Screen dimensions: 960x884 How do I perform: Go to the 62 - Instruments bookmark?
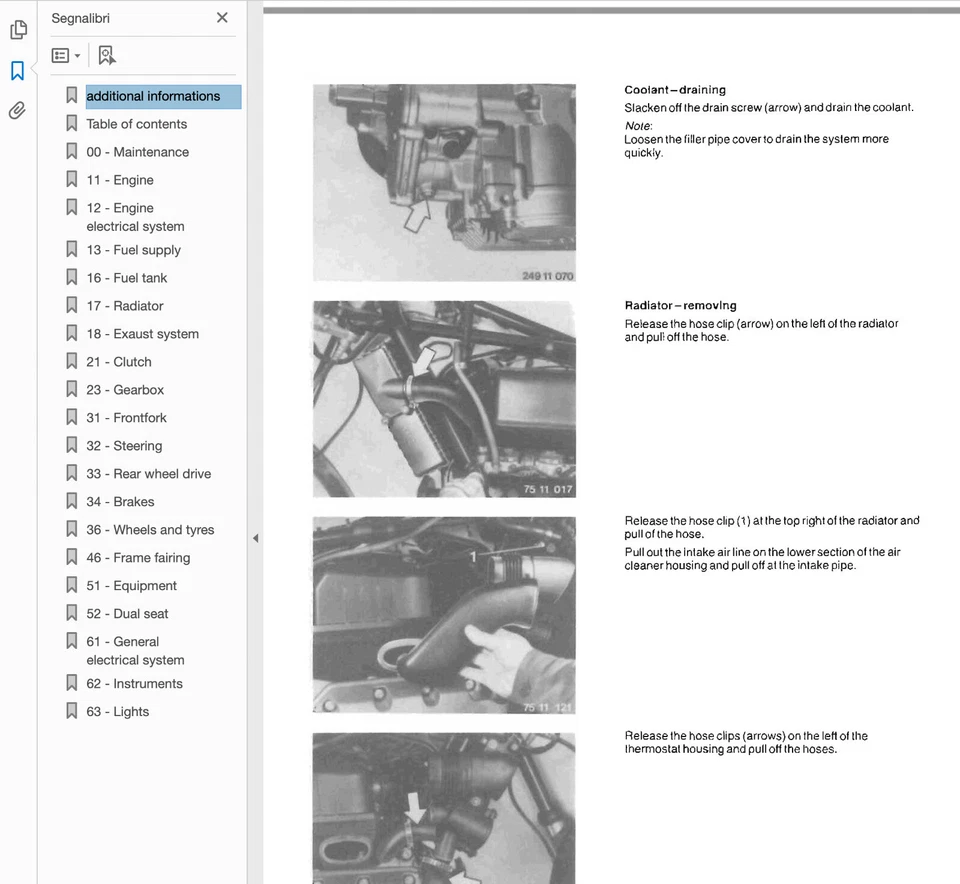click(x=133, y=683)
